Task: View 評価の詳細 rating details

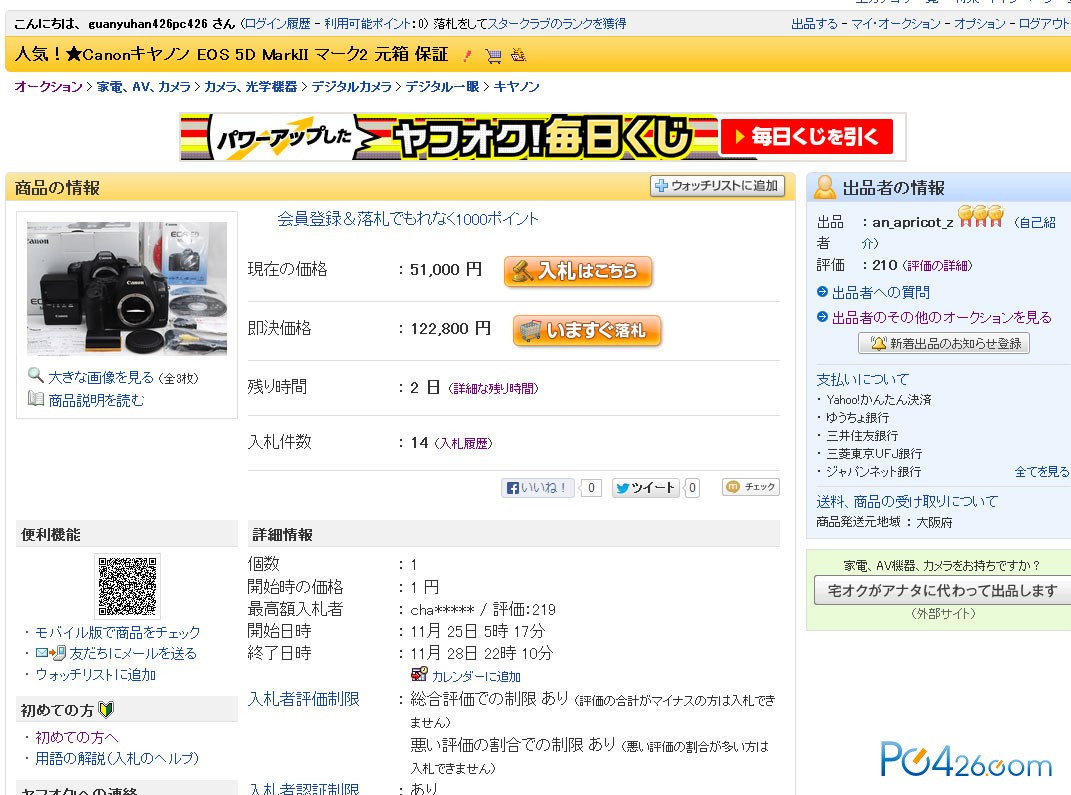Action: click(937, 266)
